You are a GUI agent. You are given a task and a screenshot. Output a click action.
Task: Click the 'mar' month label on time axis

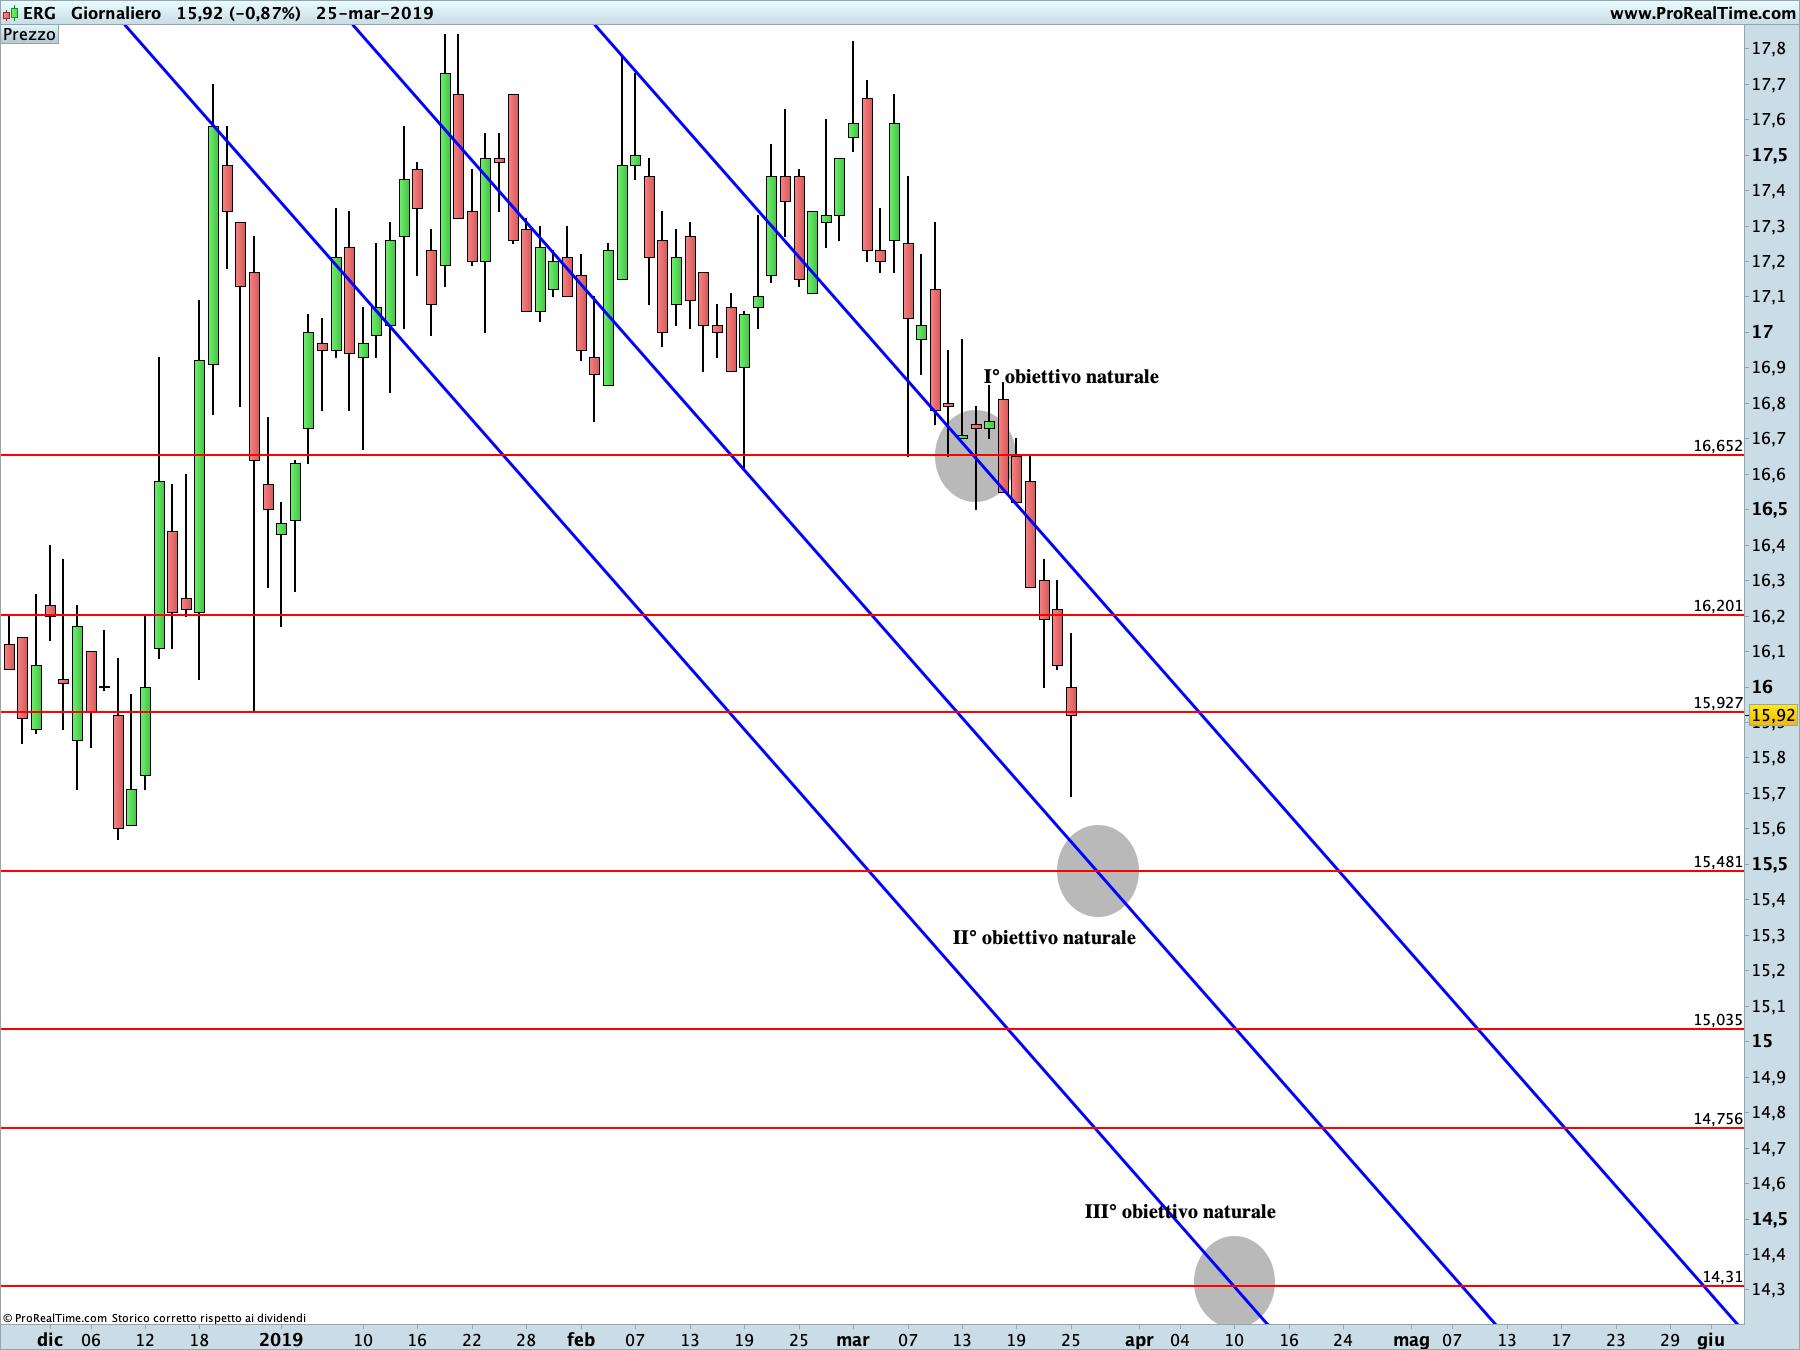coord(853,1340)
